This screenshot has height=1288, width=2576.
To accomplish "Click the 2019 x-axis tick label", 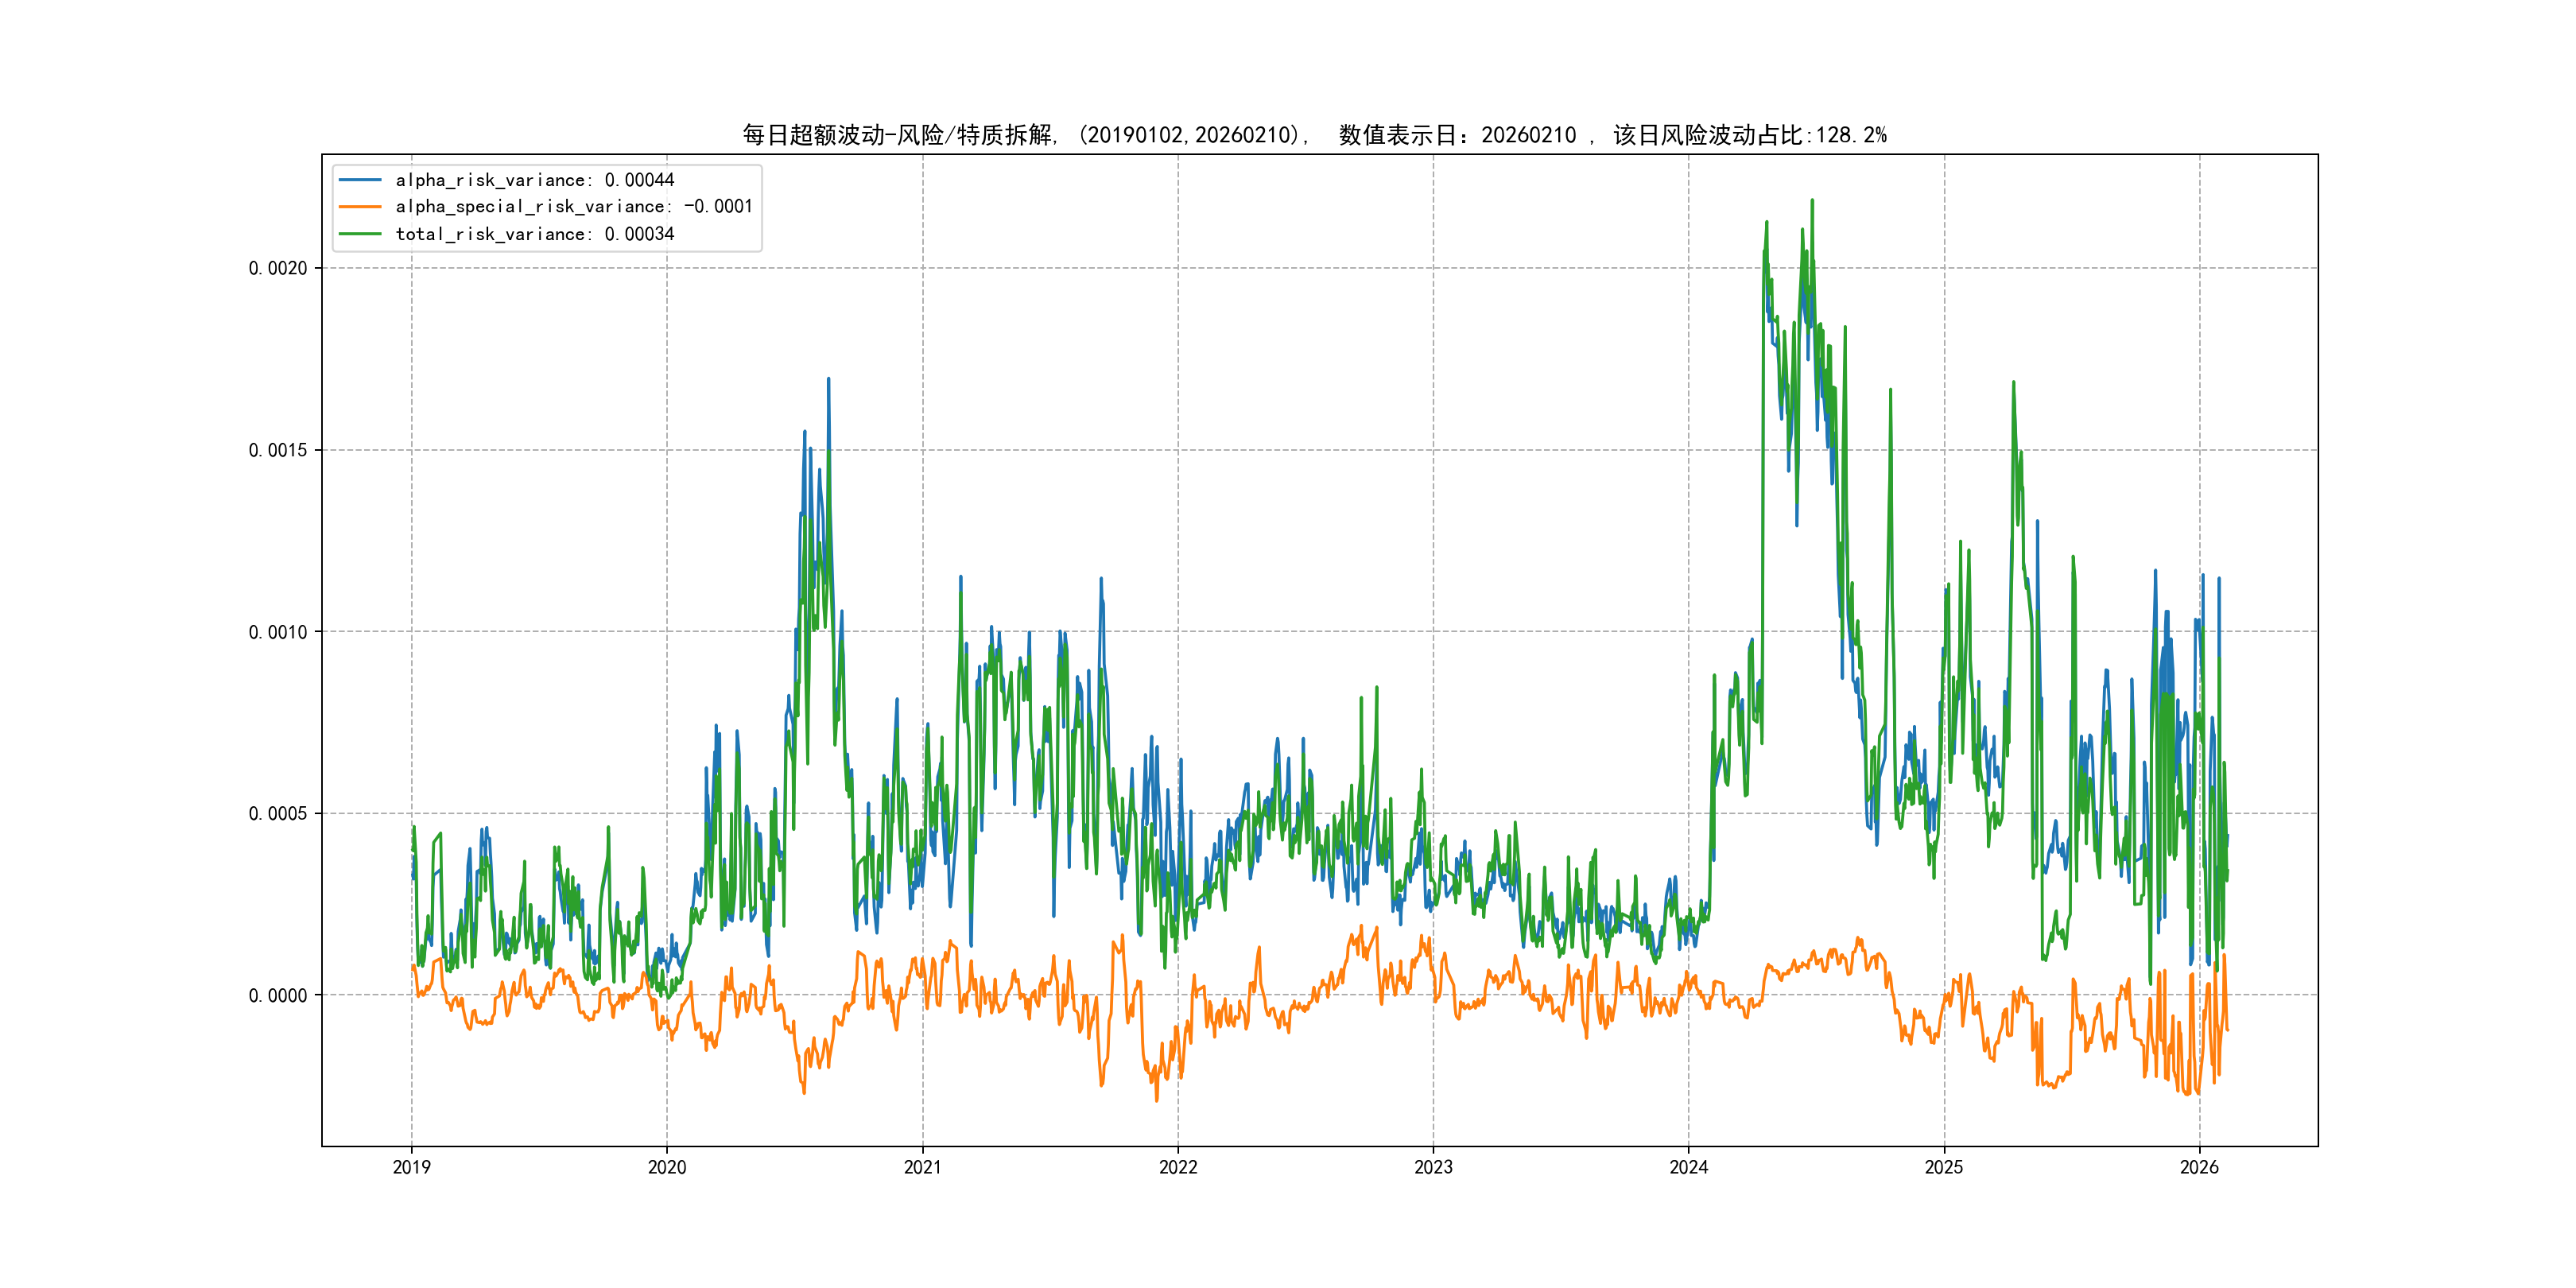I will (411, 1167).
